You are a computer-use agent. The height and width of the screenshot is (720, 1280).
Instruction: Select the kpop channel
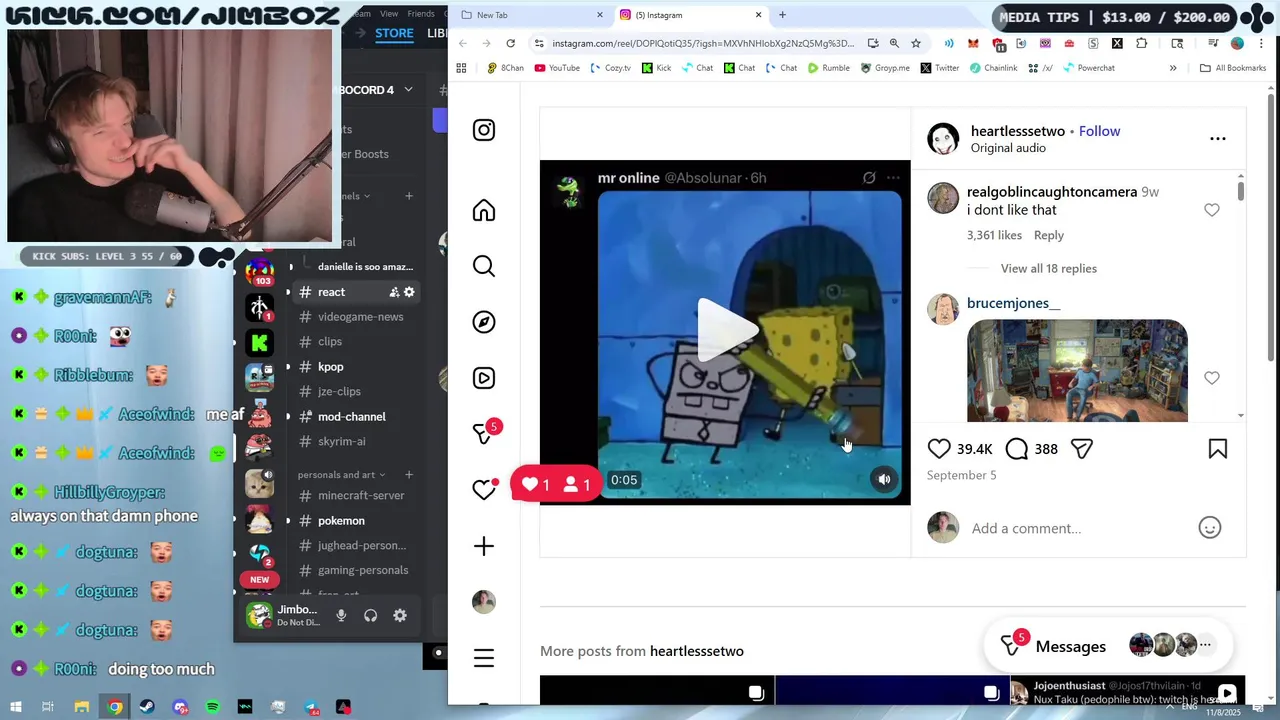click(x=330, y=367)
